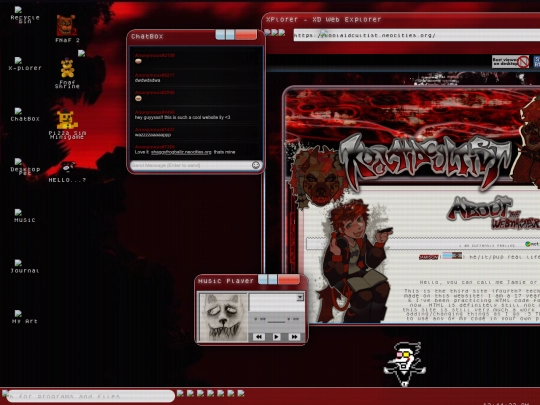Expand the Music Player track dropdown

coord(300,297)
